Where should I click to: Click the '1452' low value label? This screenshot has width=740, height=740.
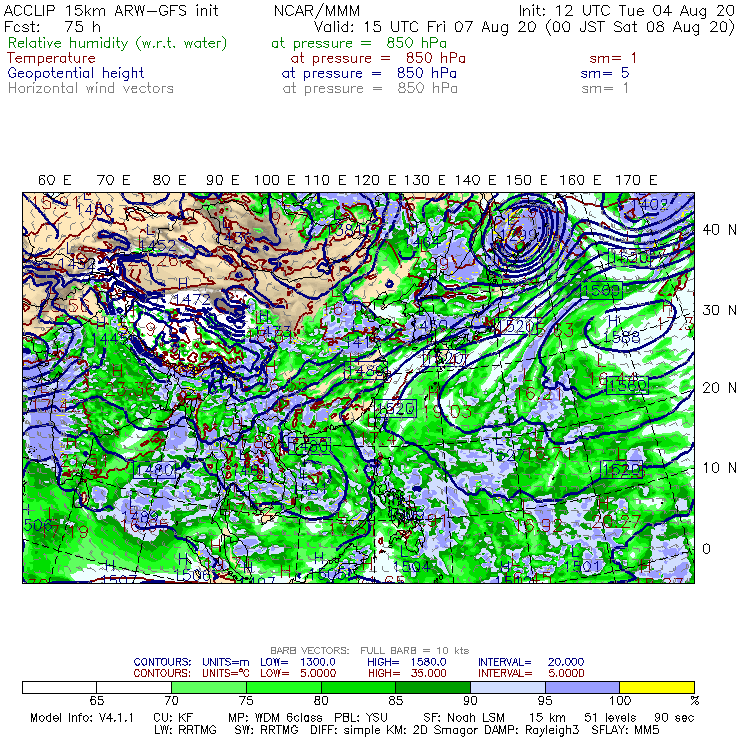click(158, 245)
